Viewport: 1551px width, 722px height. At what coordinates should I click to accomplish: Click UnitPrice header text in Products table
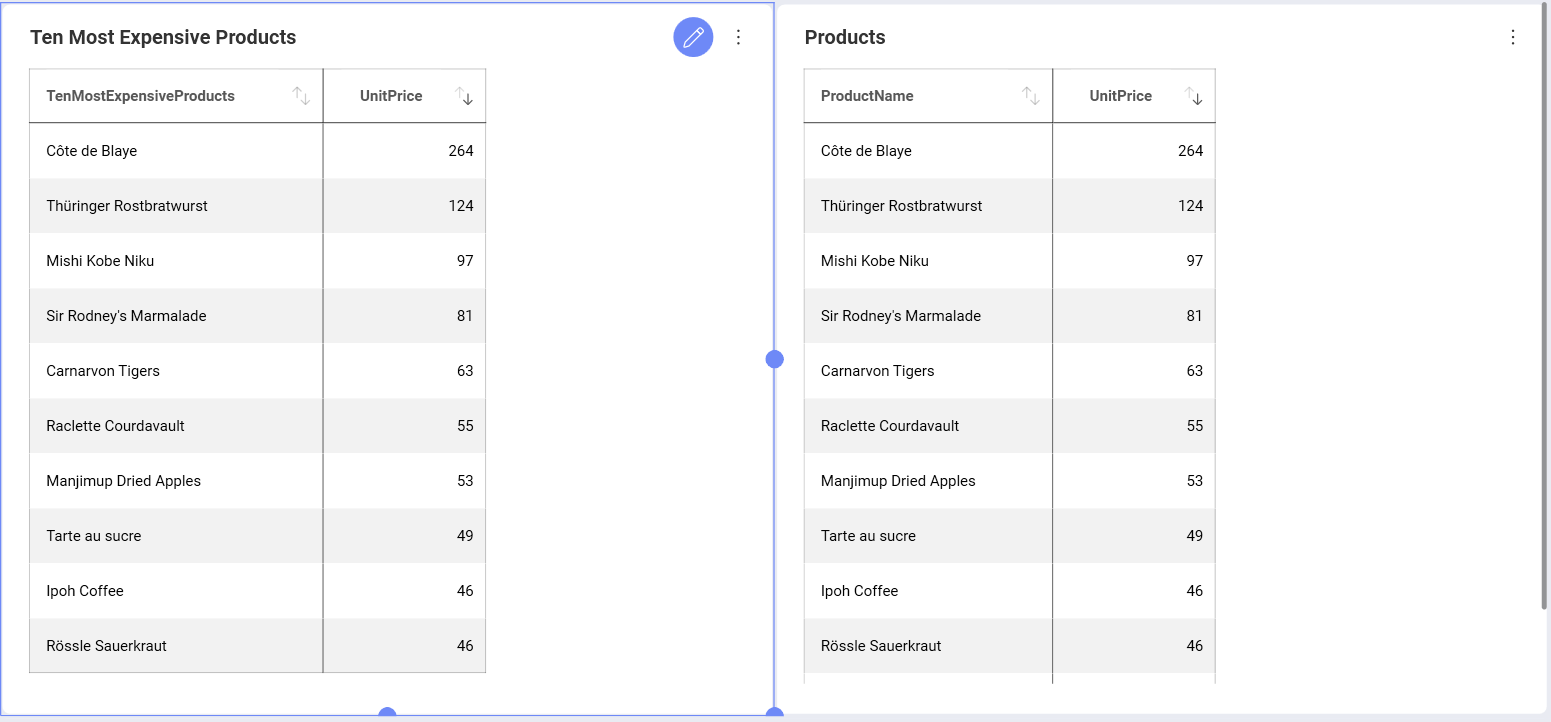click(1120, 96)
